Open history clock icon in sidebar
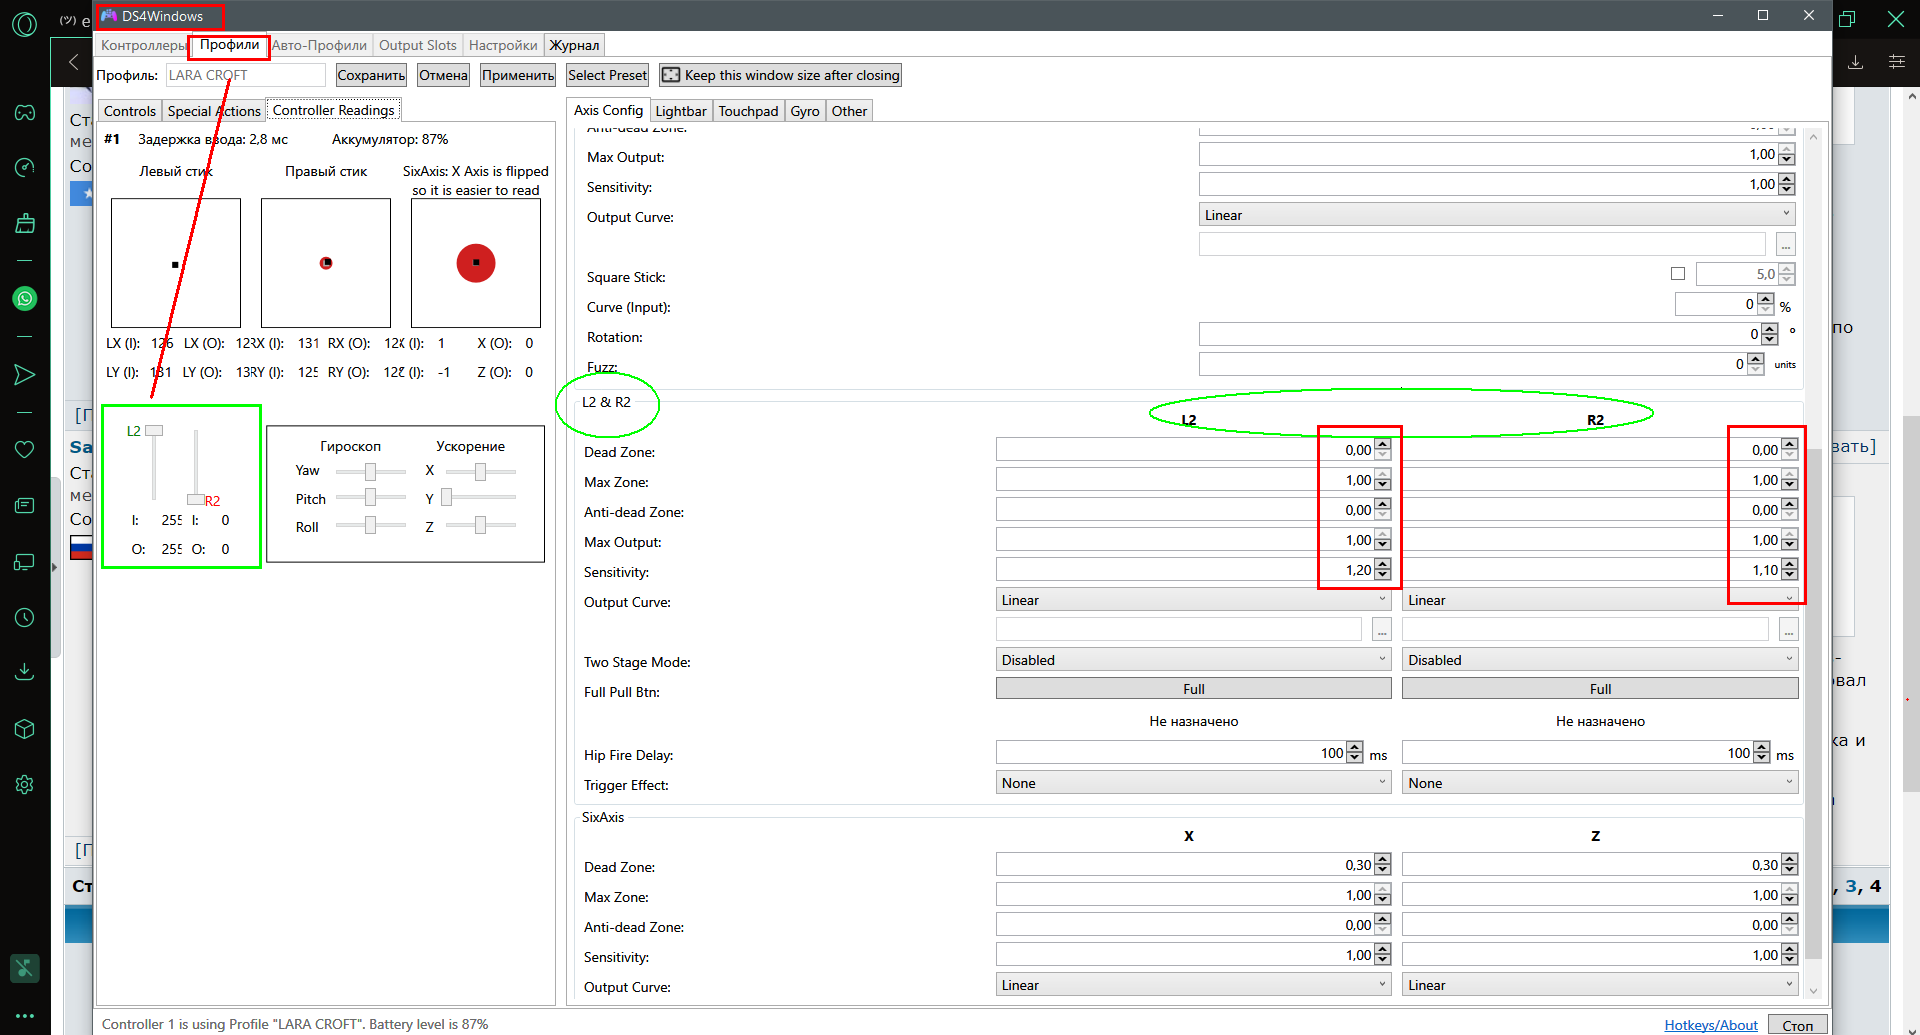The height and width of the screenshot is (1035, 1920). click(x=25, y=618)
